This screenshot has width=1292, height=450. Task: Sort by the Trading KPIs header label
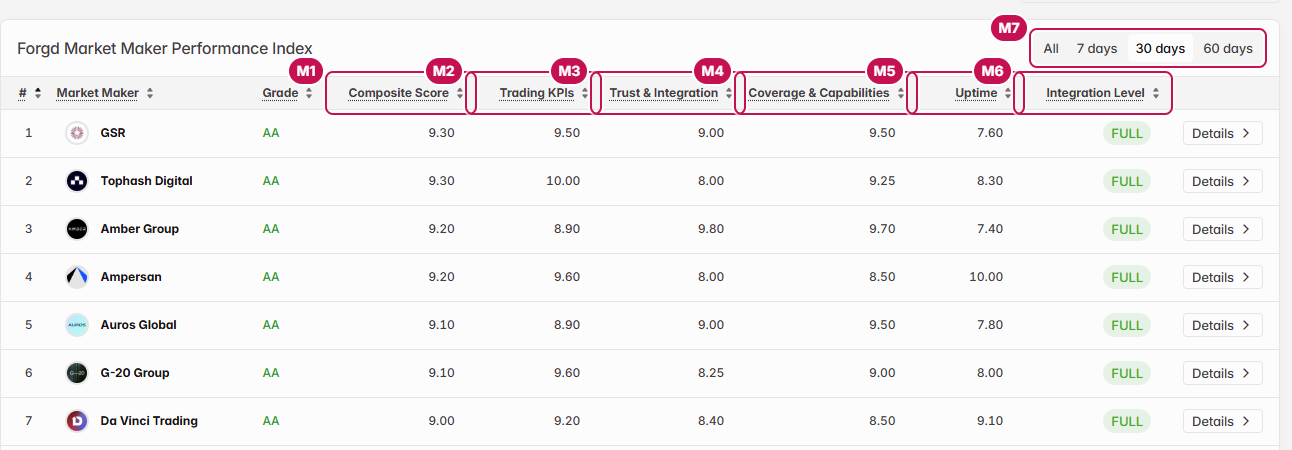pyautogui.click(x=537, y=93)
